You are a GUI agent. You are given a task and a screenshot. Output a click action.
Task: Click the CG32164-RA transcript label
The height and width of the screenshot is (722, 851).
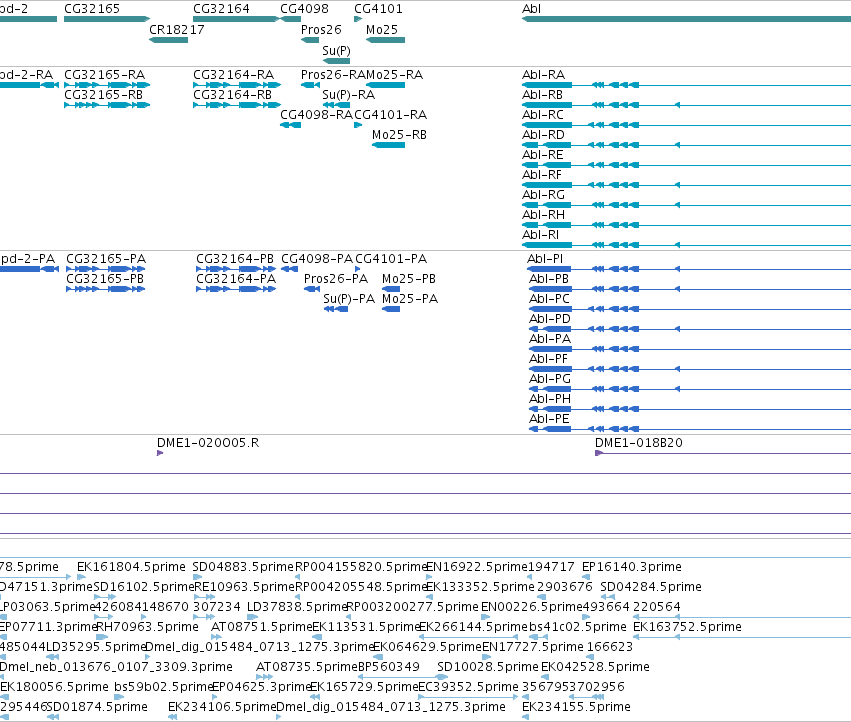point(233,74)
